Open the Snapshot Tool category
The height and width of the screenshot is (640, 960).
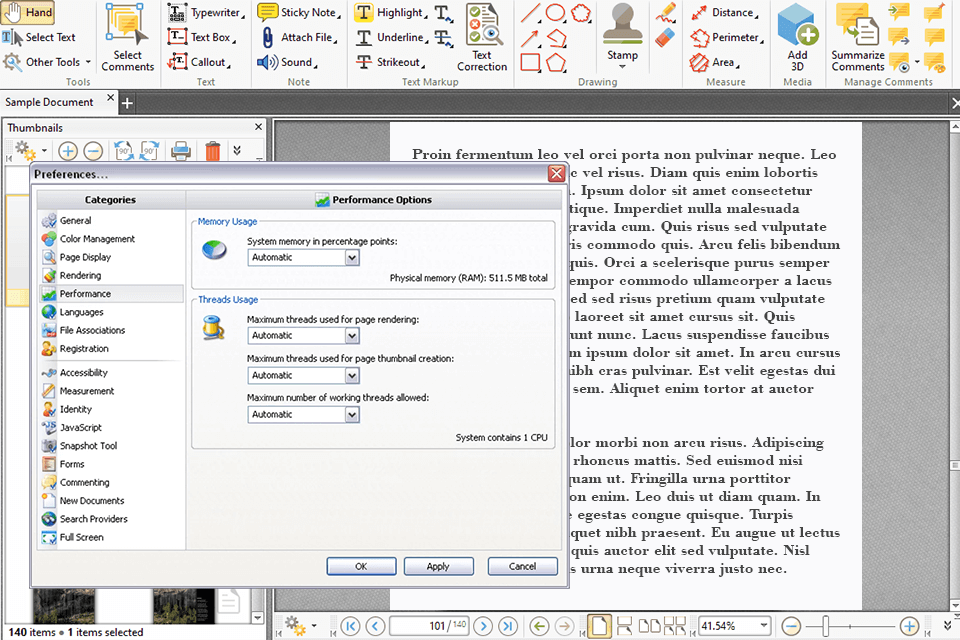[x=88, y=446]
